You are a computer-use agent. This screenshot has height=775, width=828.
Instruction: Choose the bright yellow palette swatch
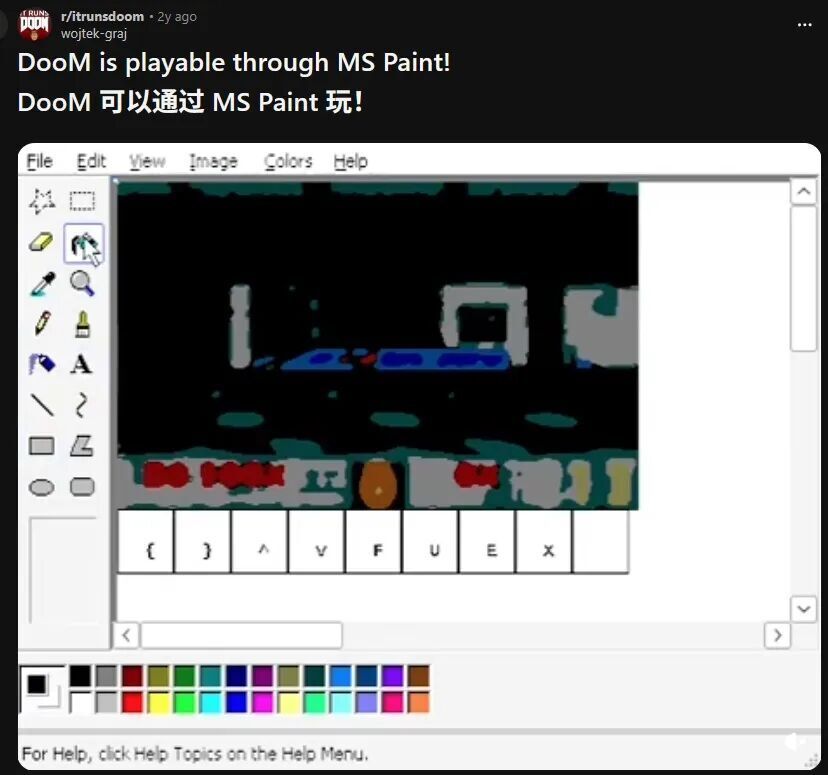point(158,702)
